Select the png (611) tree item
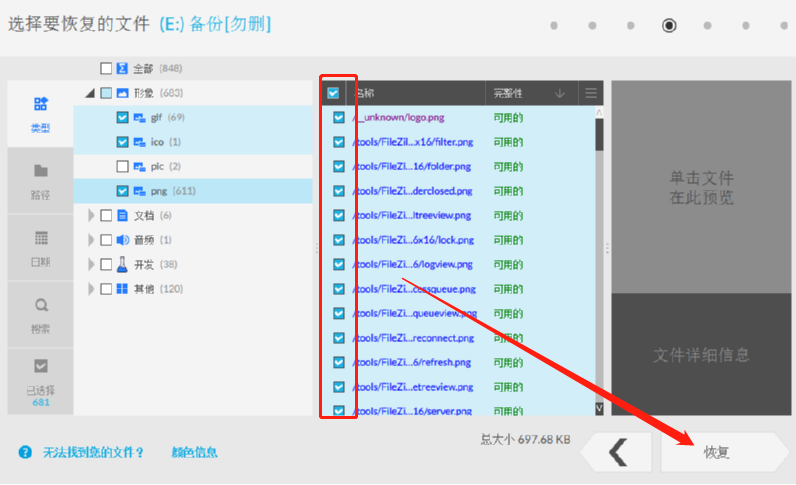The height and width of the screenshot is (485, 796). point(173,191)
